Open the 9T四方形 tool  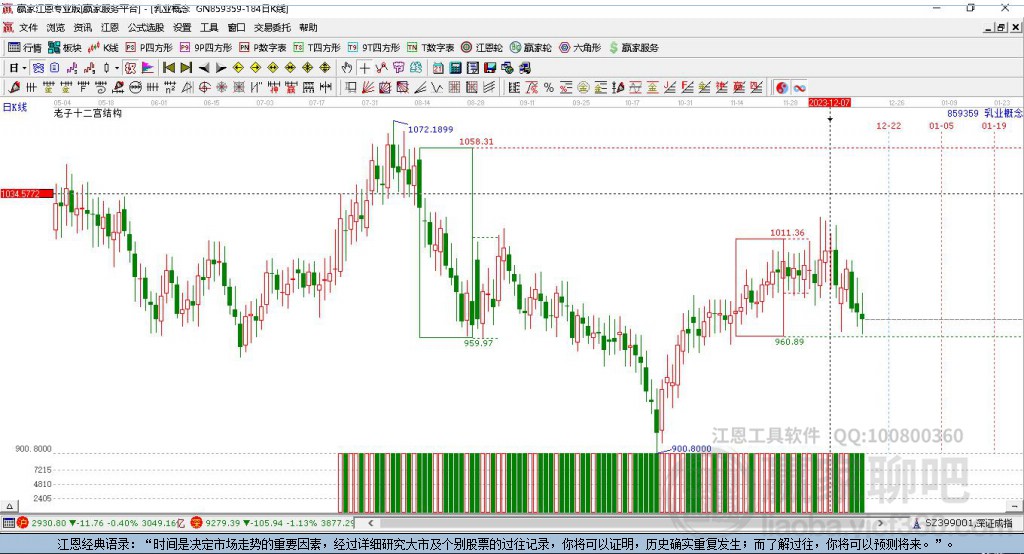374,48
